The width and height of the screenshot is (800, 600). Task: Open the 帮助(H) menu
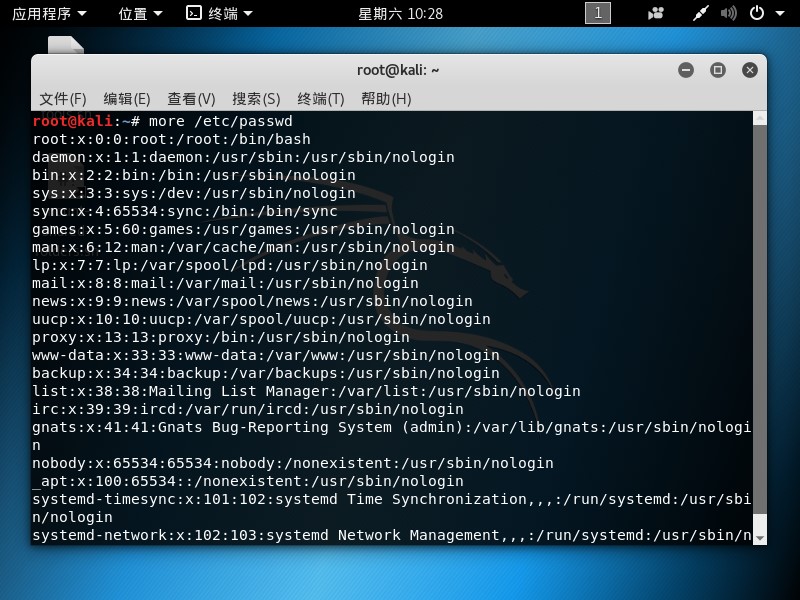click(x=386, y=98)
